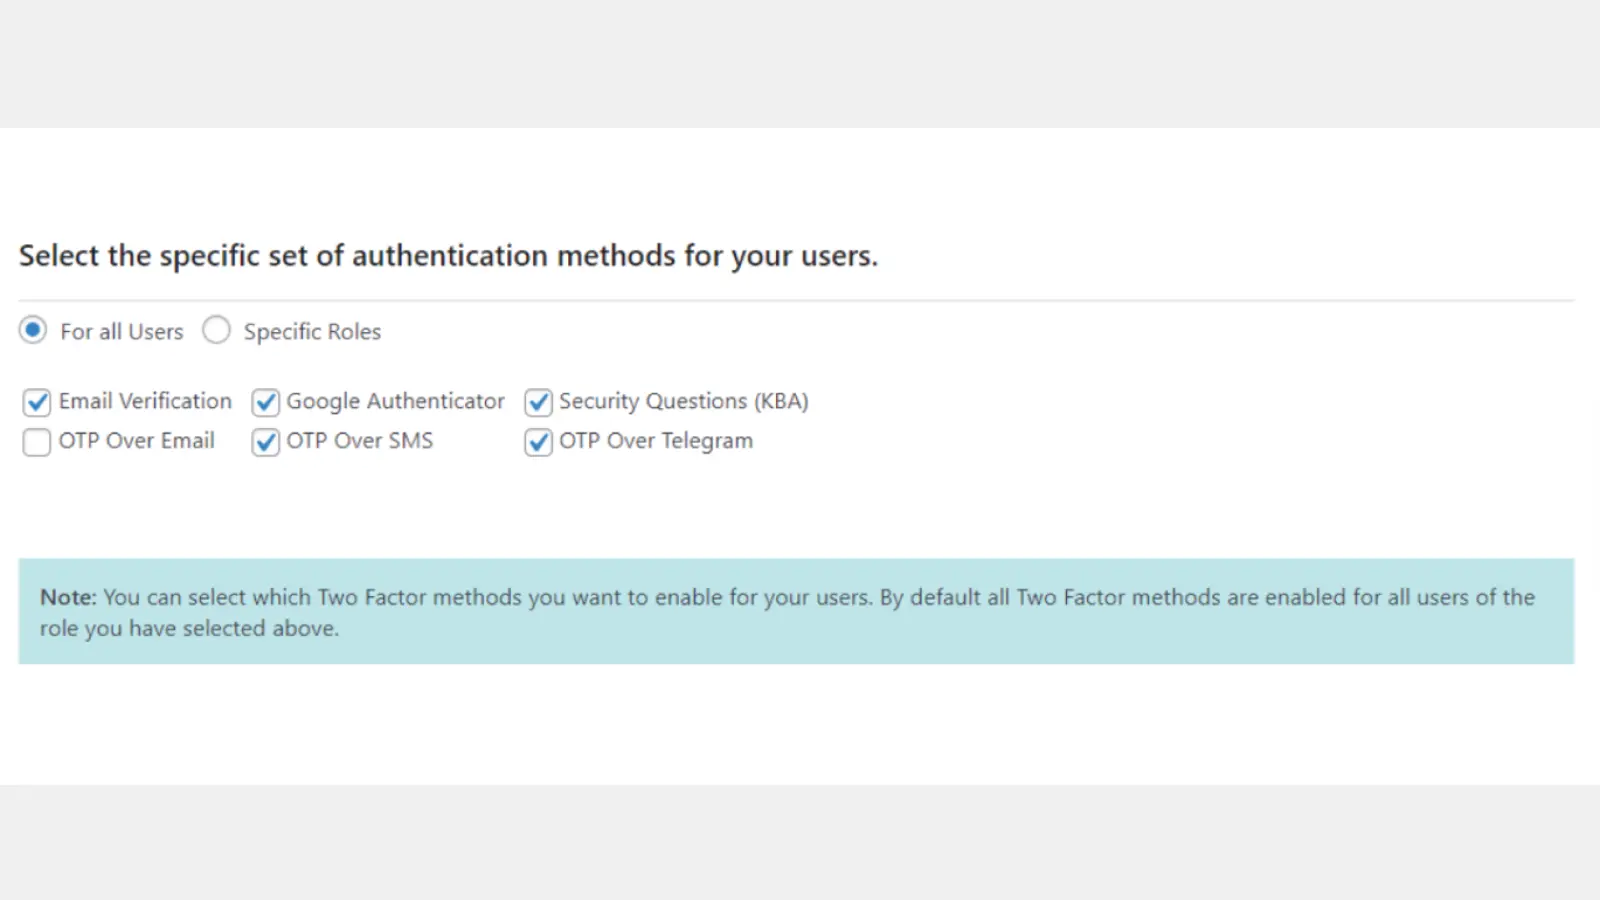Disable the OTP Over SMS checkbox
Screen dimensions: 1600x900
(x=265, y=442)
